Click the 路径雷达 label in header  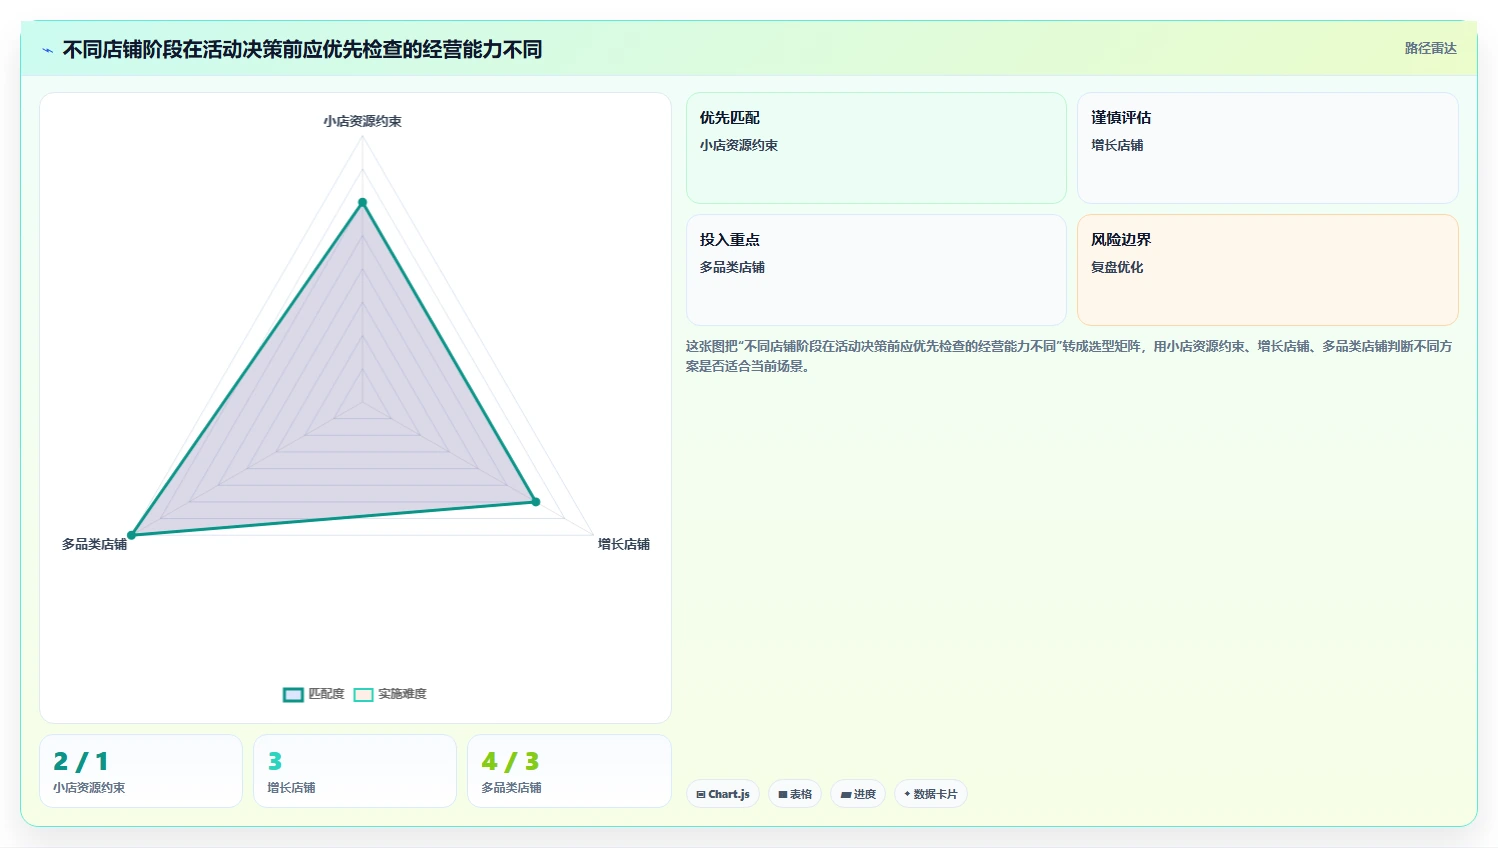click(1430, 48)
